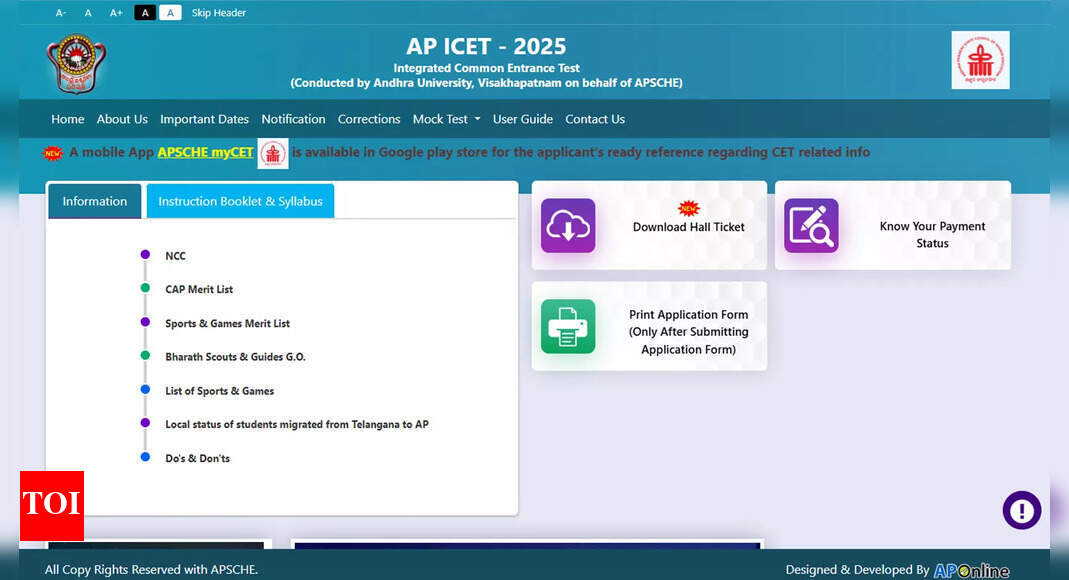
Task: Increase font size with A+ button
Action: point(116,13)
